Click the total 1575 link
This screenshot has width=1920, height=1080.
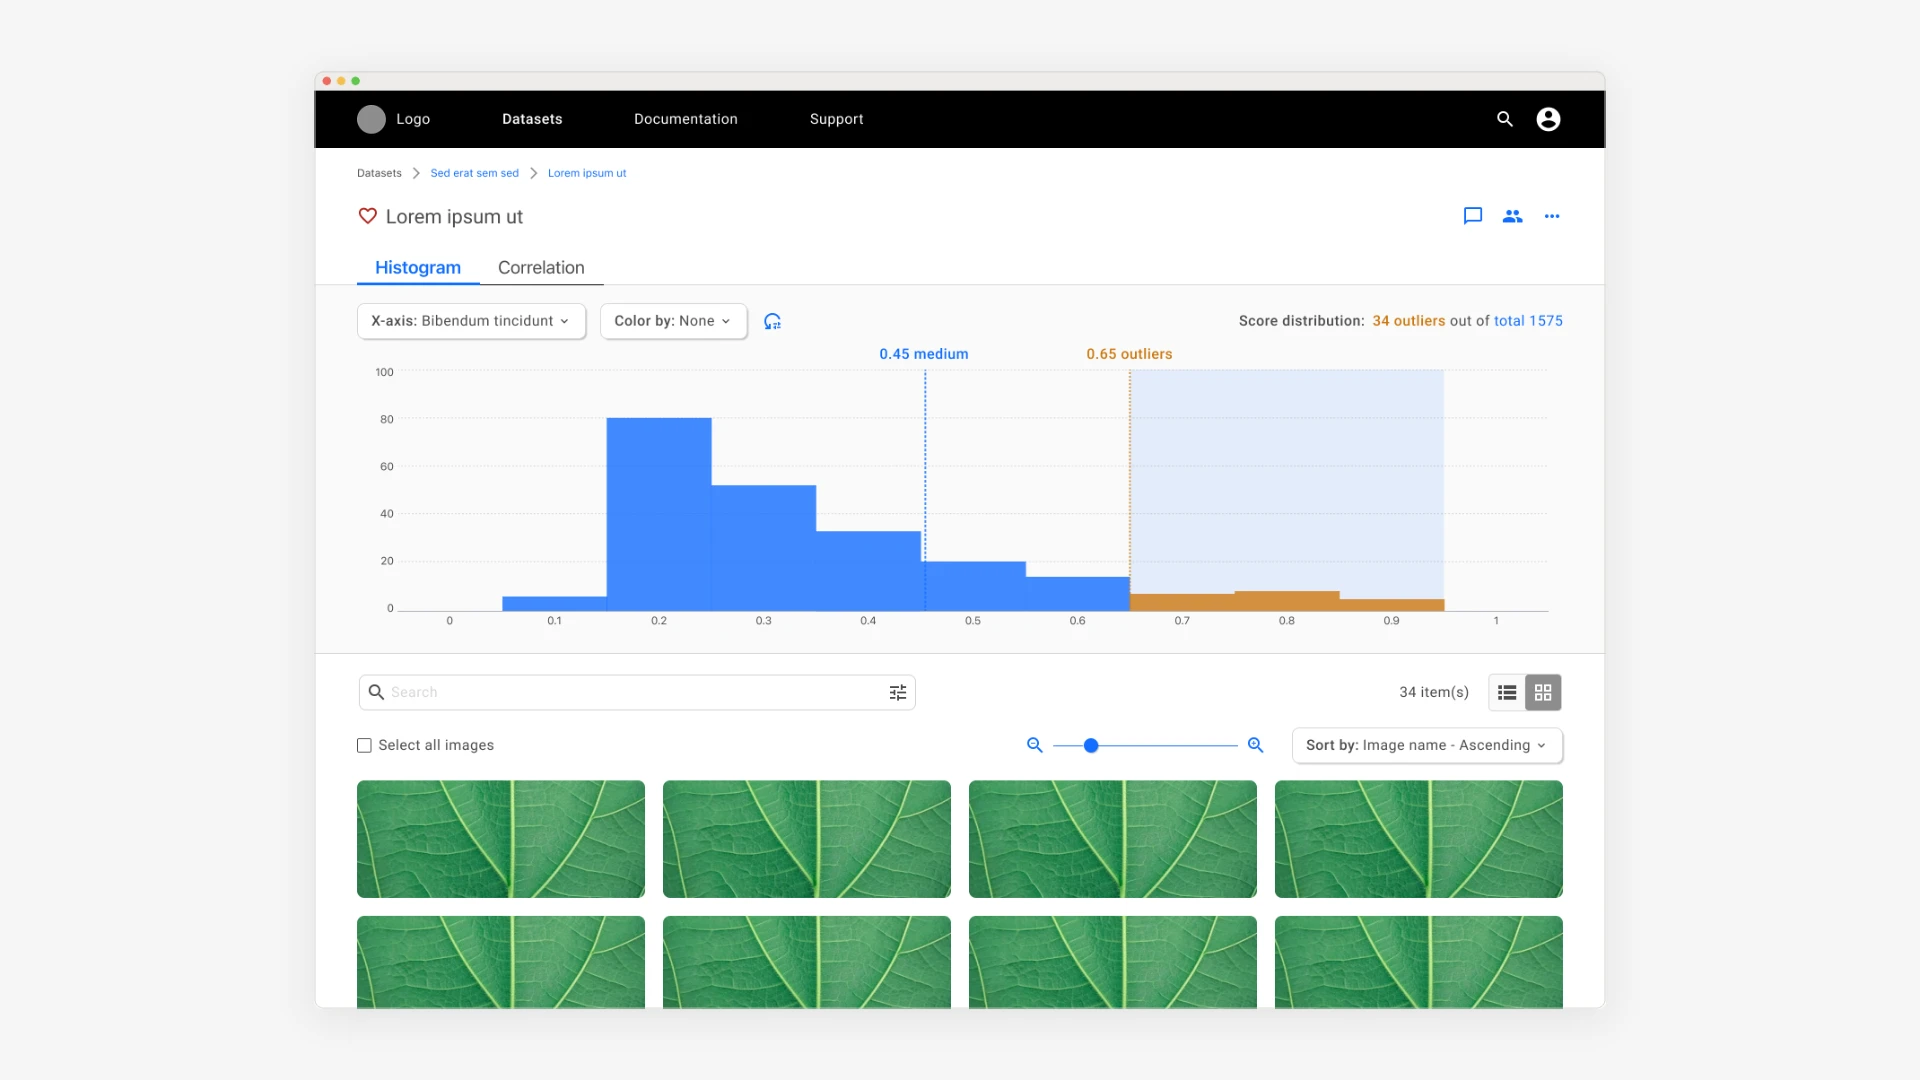pos(1528,321)
